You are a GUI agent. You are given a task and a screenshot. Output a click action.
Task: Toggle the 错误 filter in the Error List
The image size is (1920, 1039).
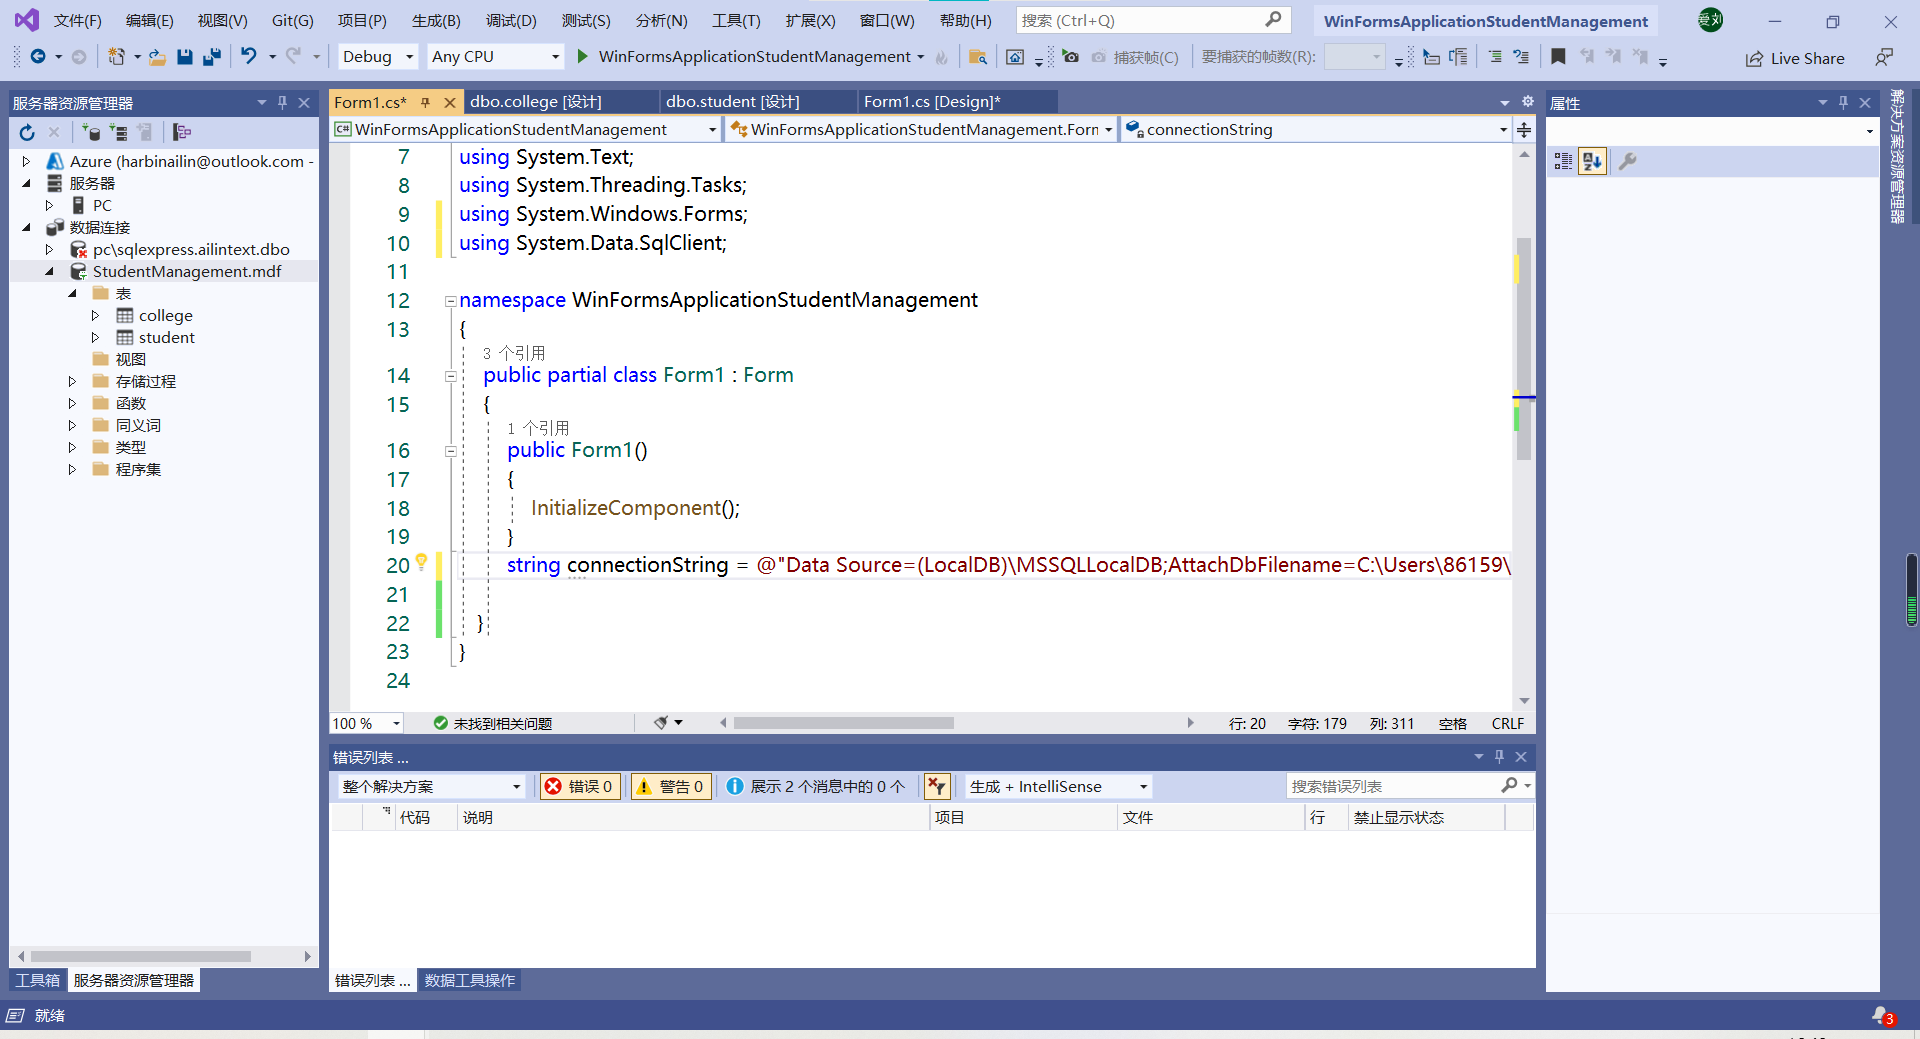coord(580,786)
